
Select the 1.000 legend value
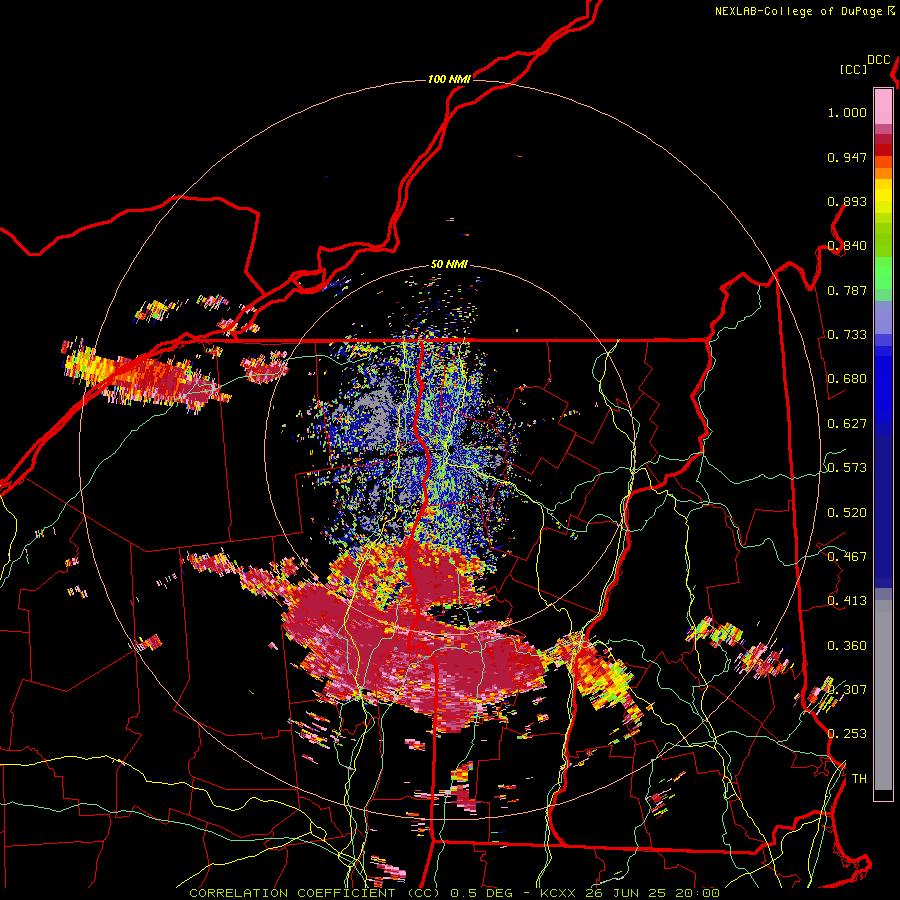pos(847,112)
